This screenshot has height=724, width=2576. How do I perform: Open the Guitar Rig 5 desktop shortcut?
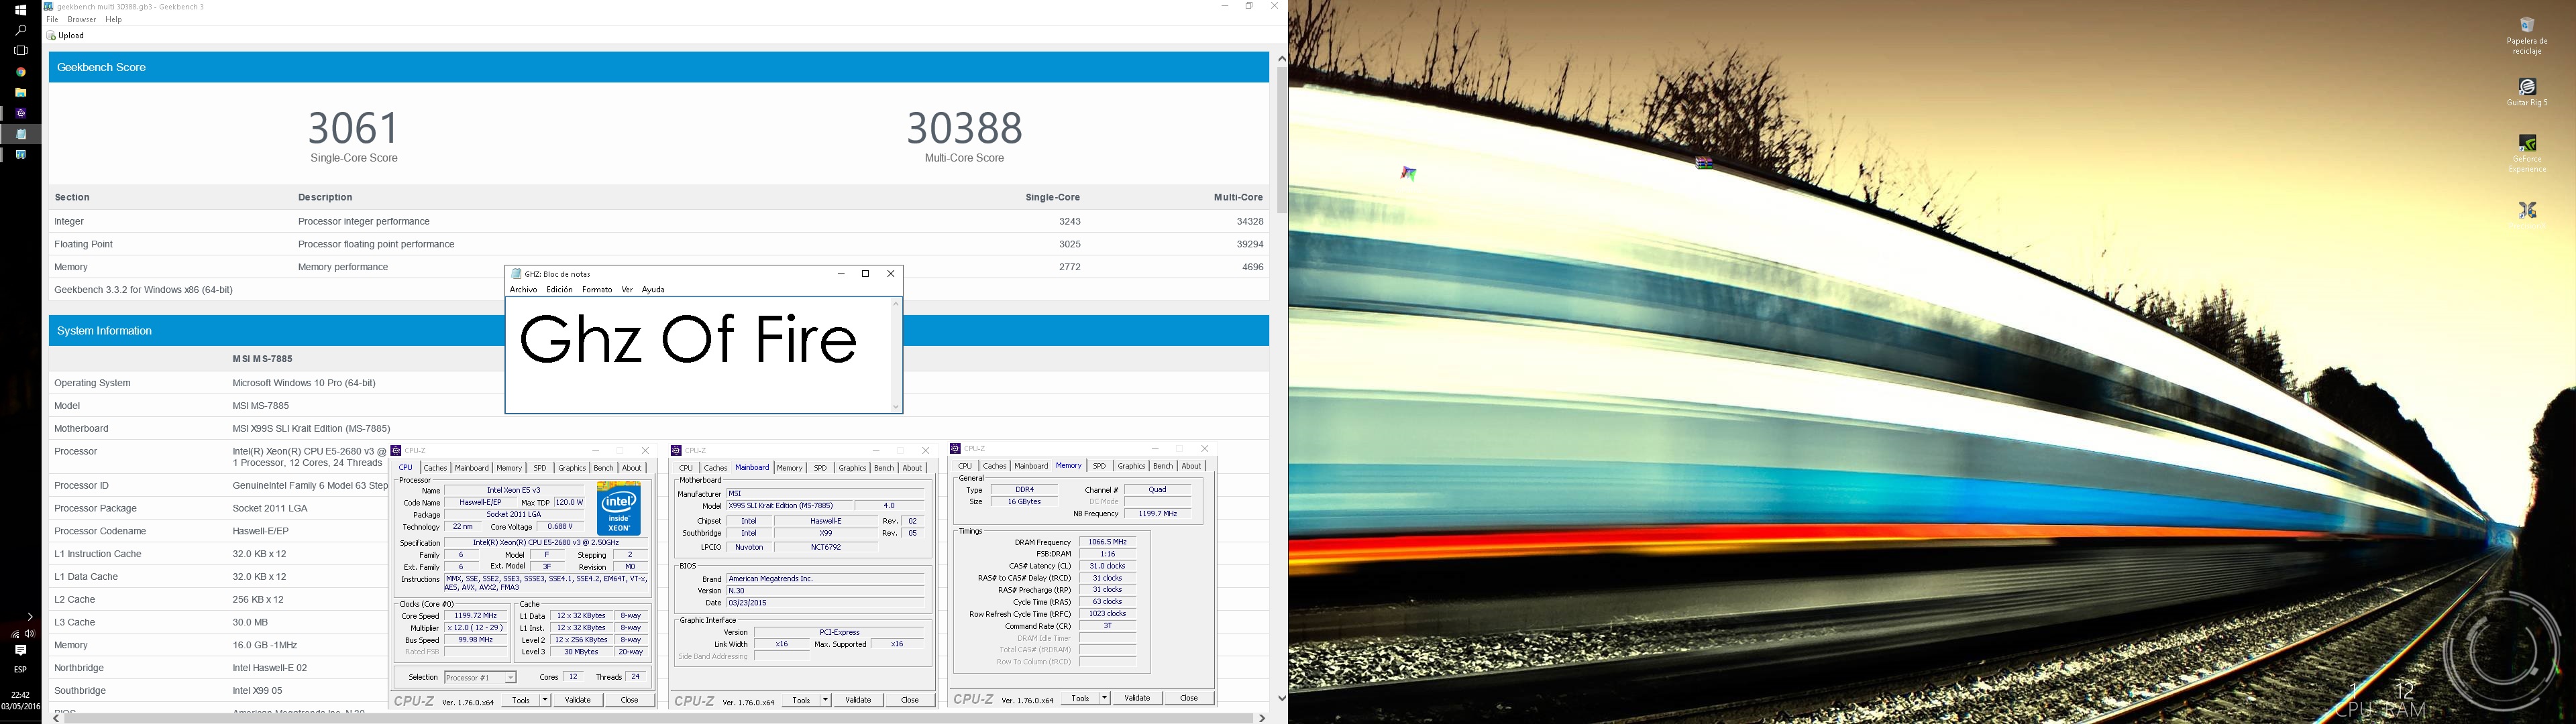[x=2527, y=92]
